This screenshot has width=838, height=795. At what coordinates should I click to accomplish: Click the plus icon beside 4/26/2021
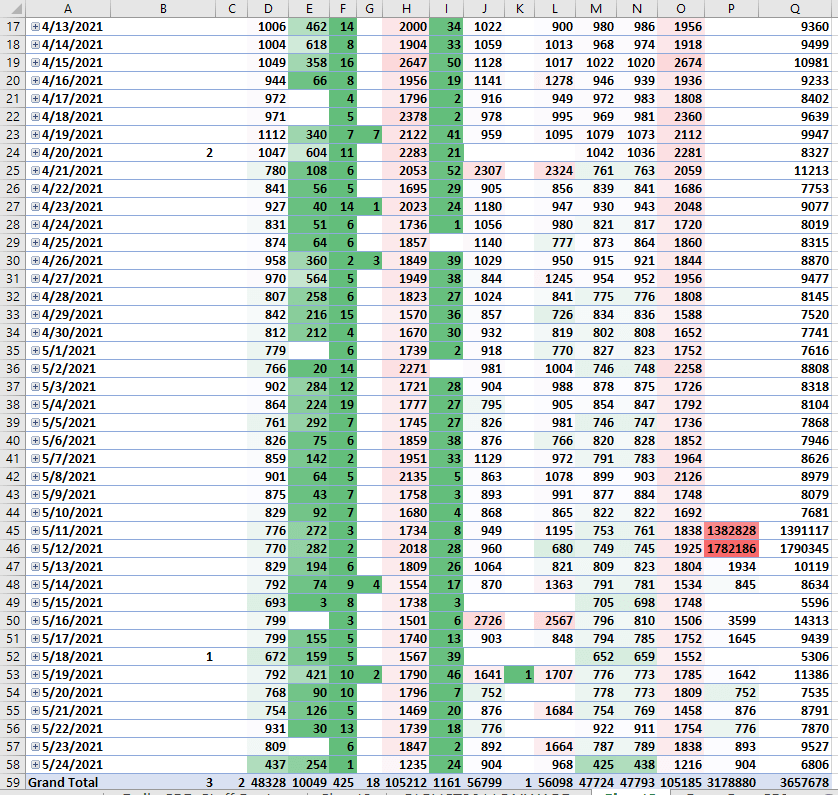(x=36, y=260)
